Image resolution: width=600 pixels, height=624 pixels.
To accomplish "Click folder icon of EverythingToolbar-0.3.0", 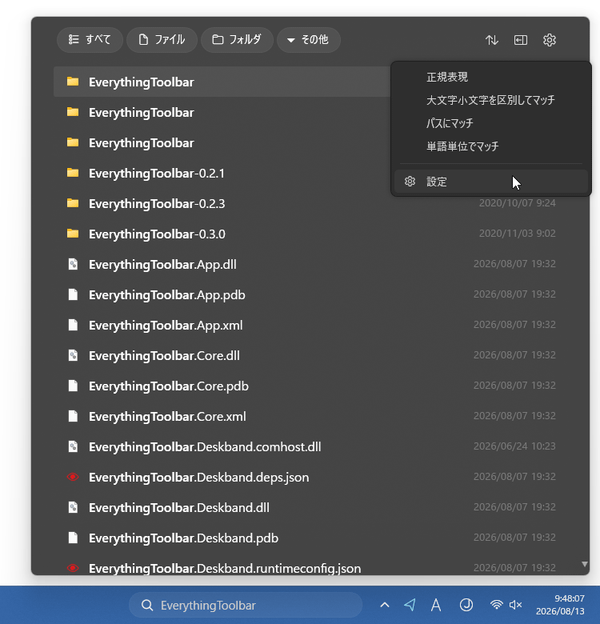I will click(x=73, y=234).
